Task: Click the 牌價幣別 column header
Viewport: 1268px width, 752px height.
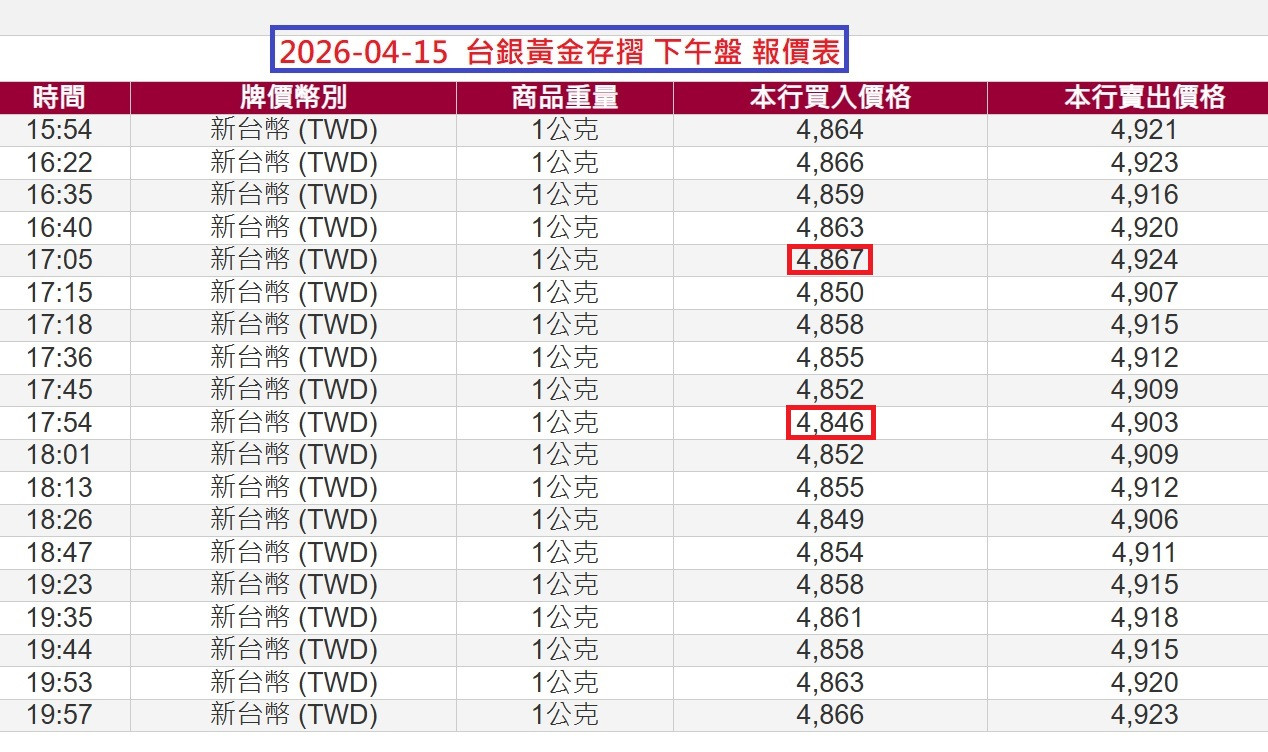Action: 293,97
